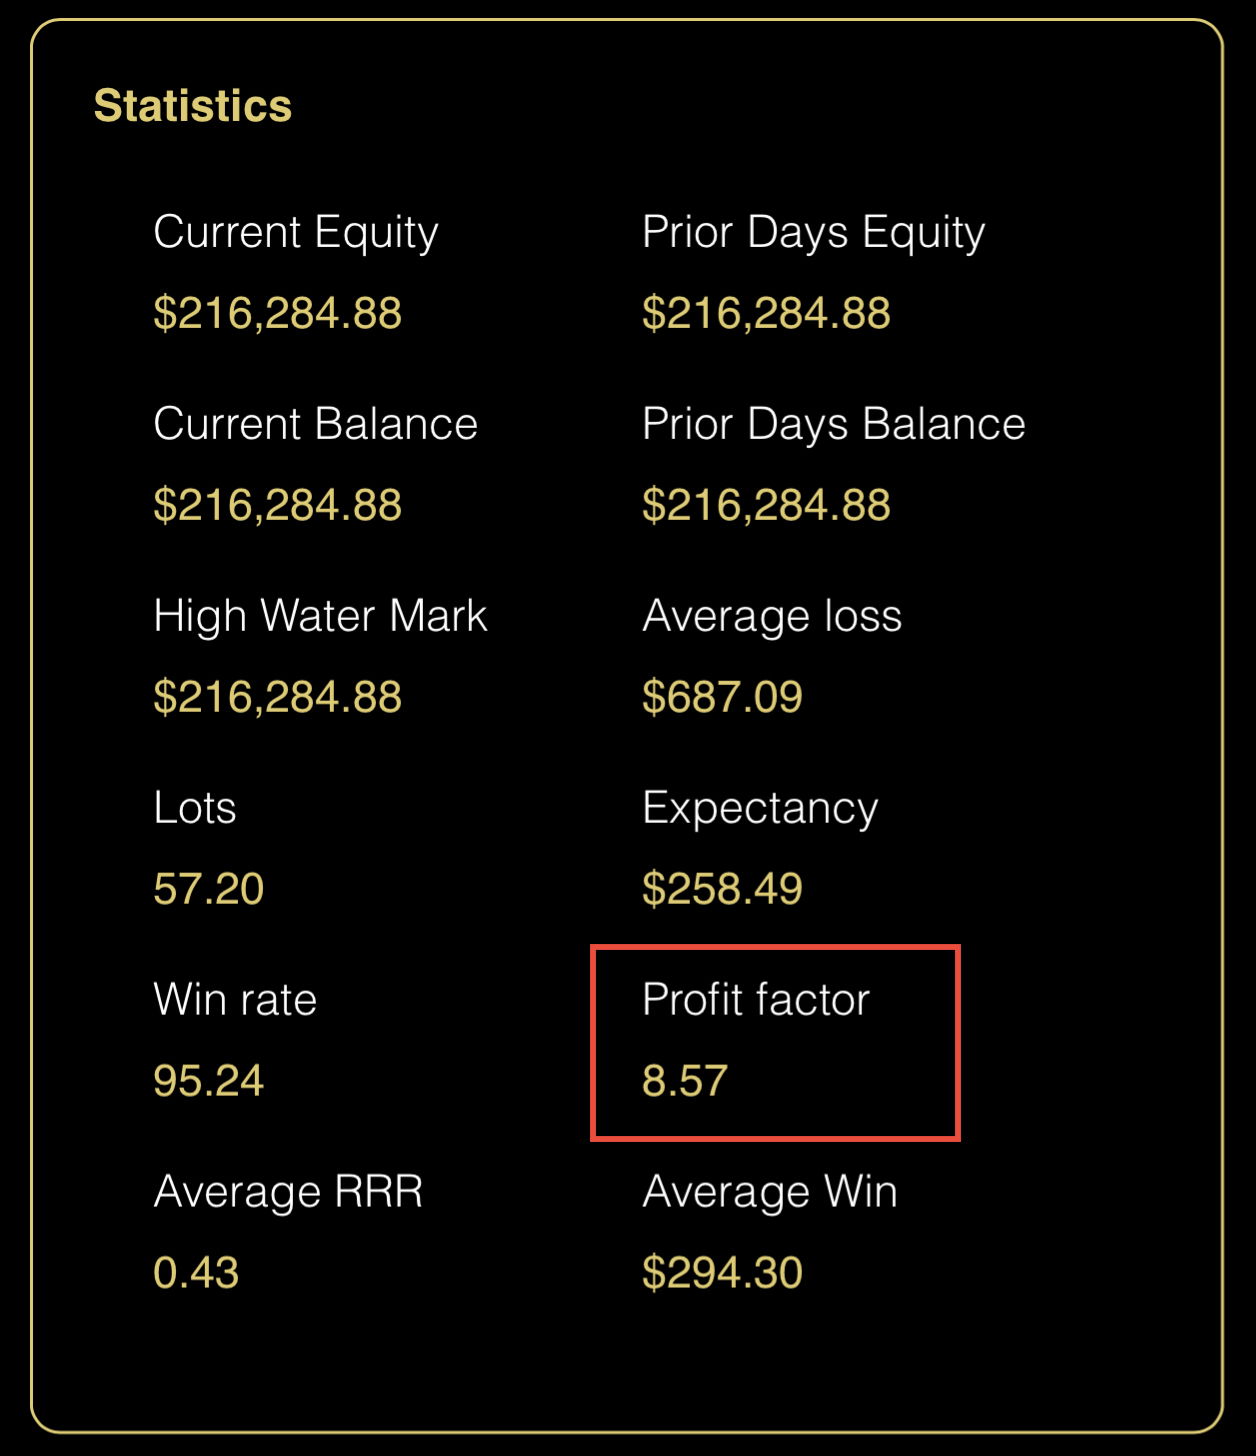This screenshot has height=1456, width=1256.
Task: Select the value under Current Balance
Action: pyautogui.click(x=277, y=505)
